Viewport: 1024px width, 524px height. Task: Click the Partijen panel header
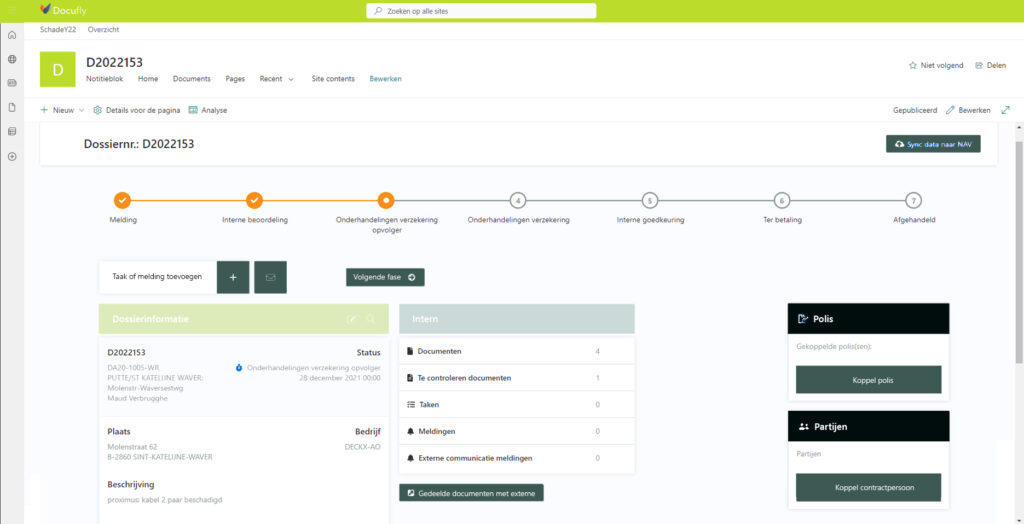coord(869,426)
